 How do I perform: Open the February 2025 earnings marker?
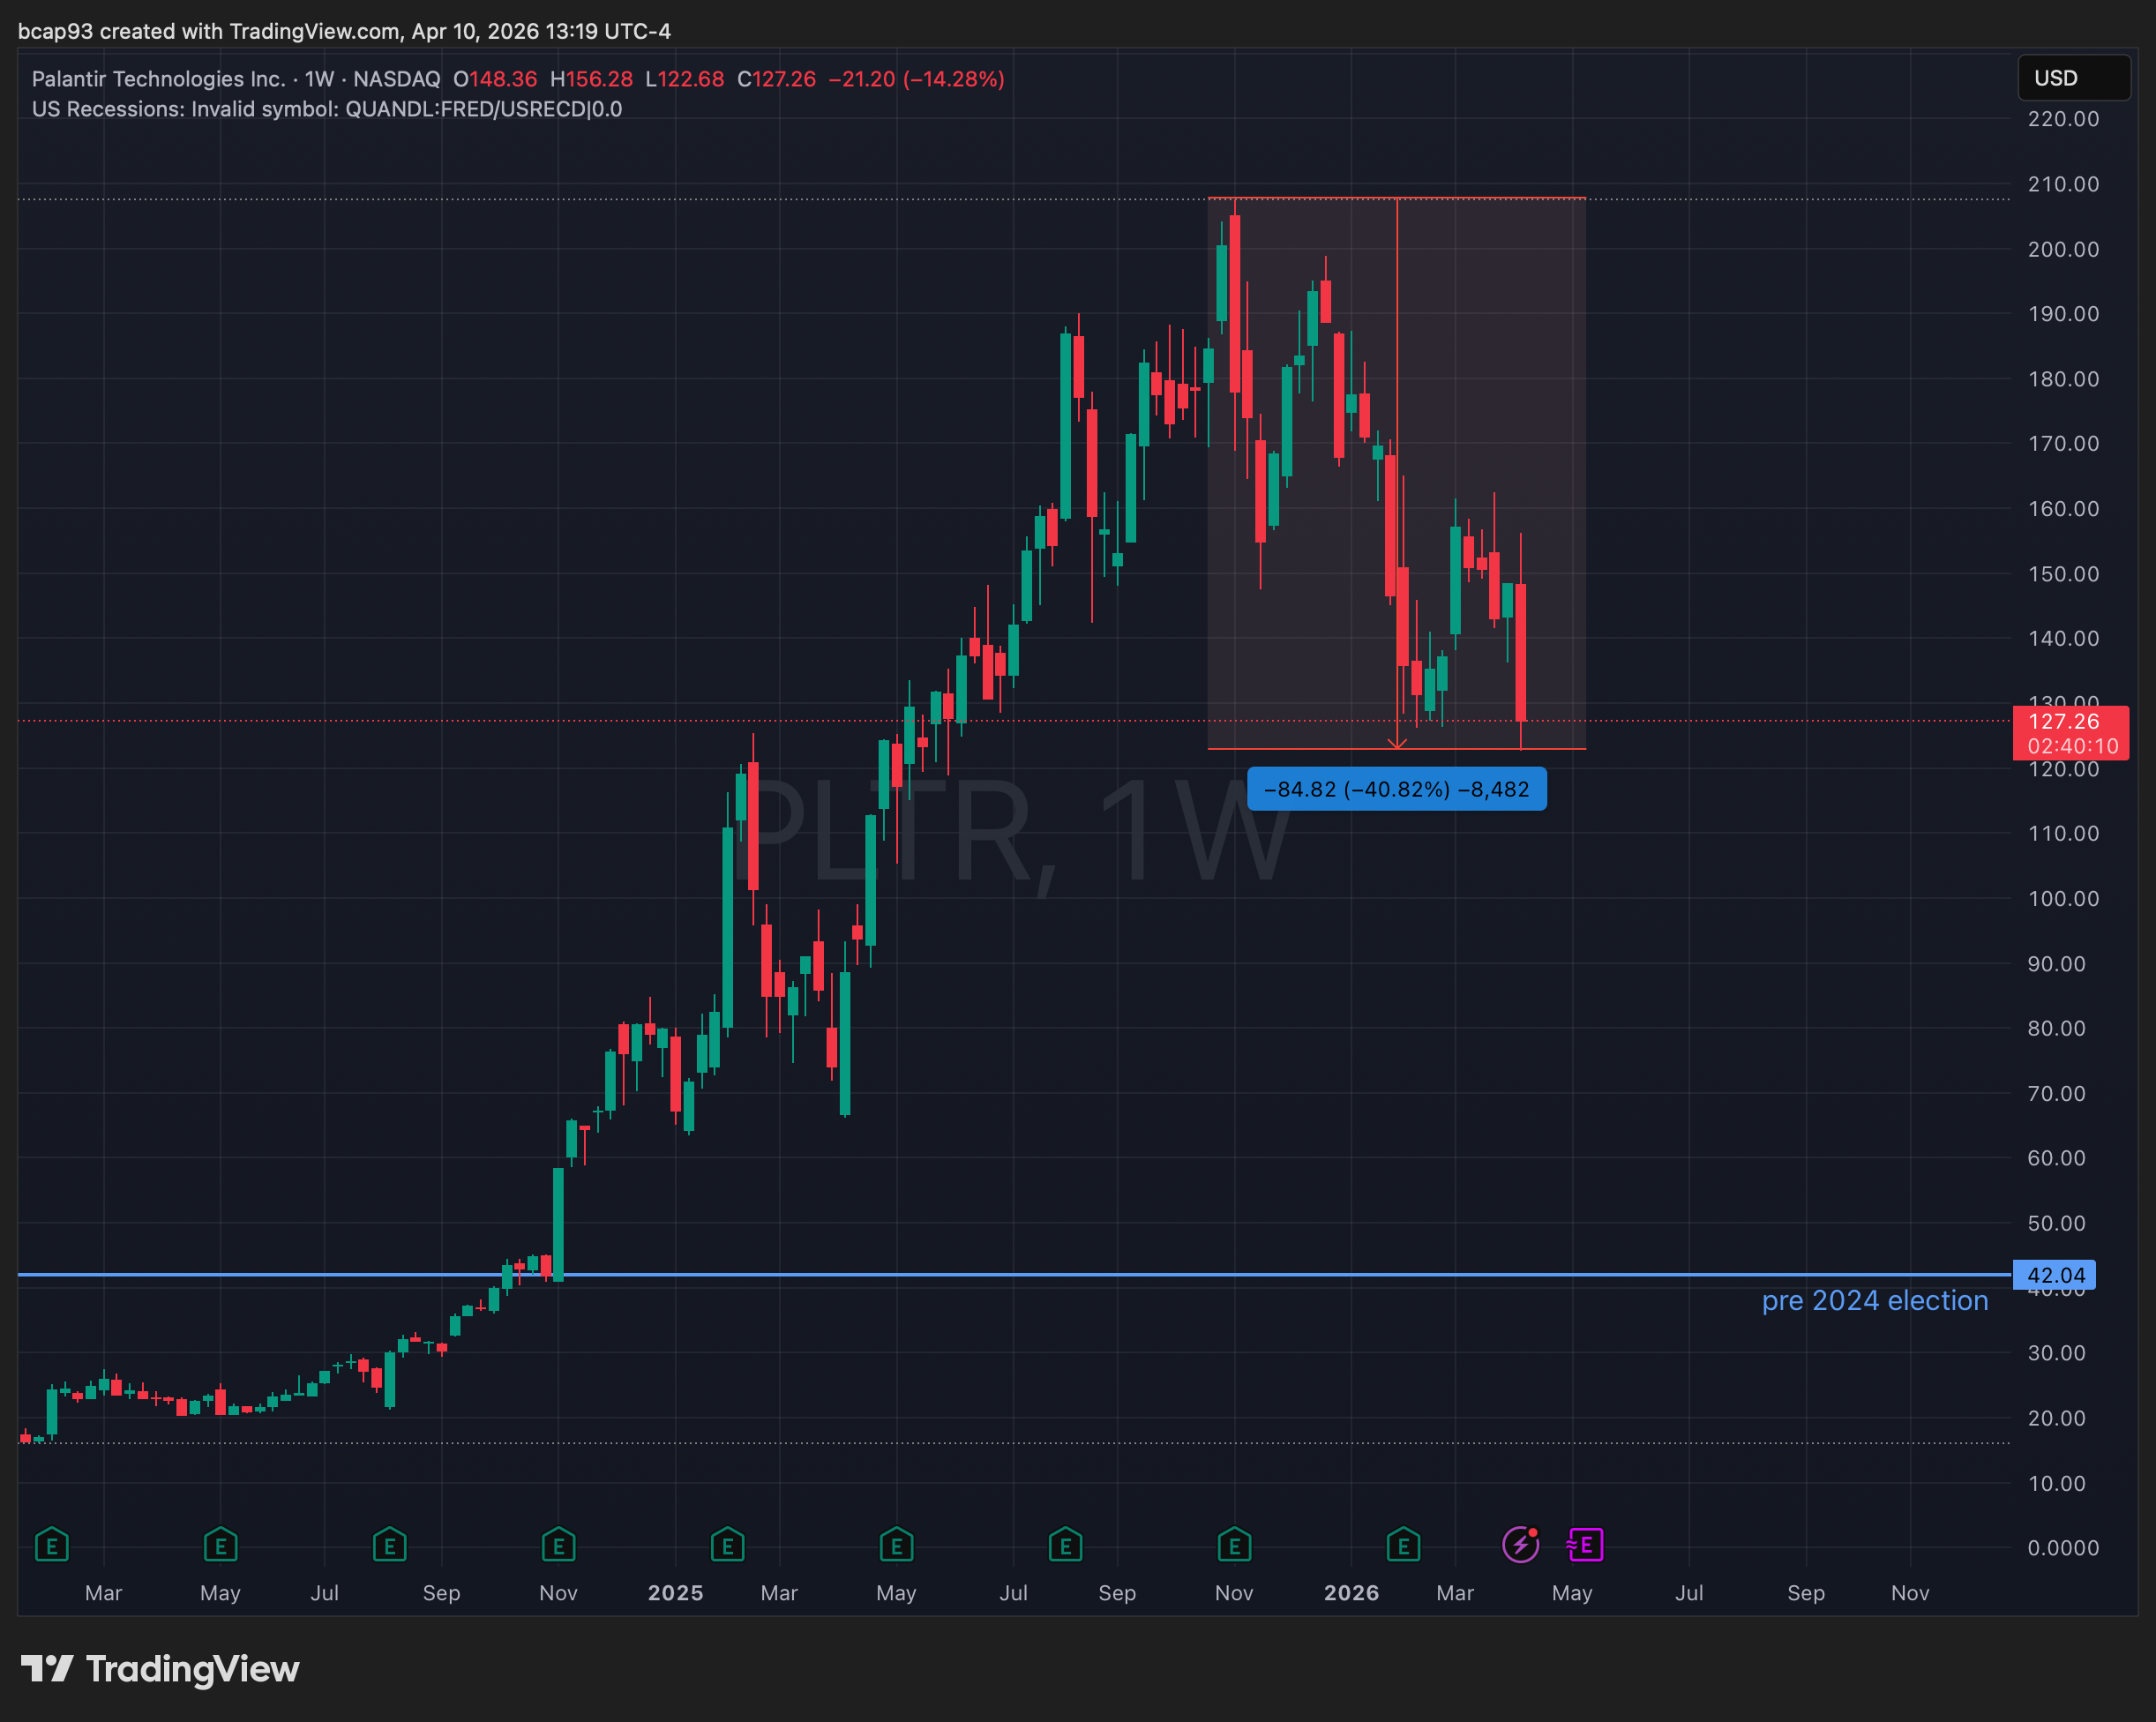click(727, 1545)
